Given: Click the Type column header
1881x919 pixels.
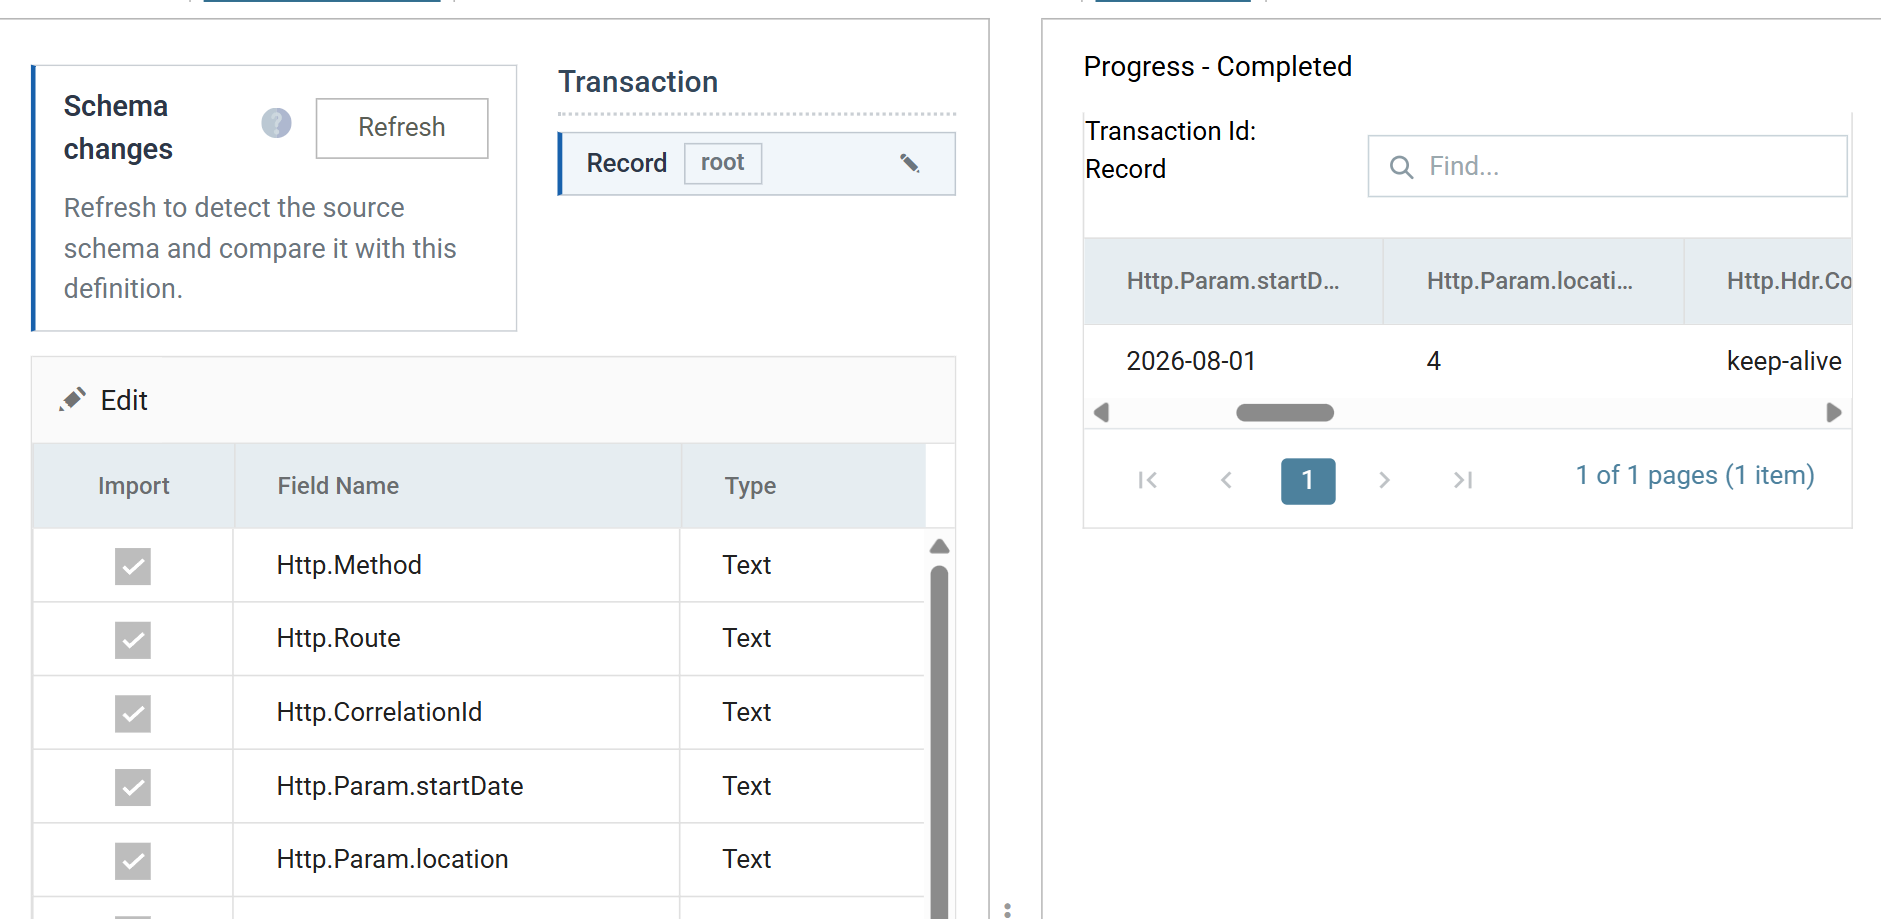Looking at the screenshot, I should [803, 486].
